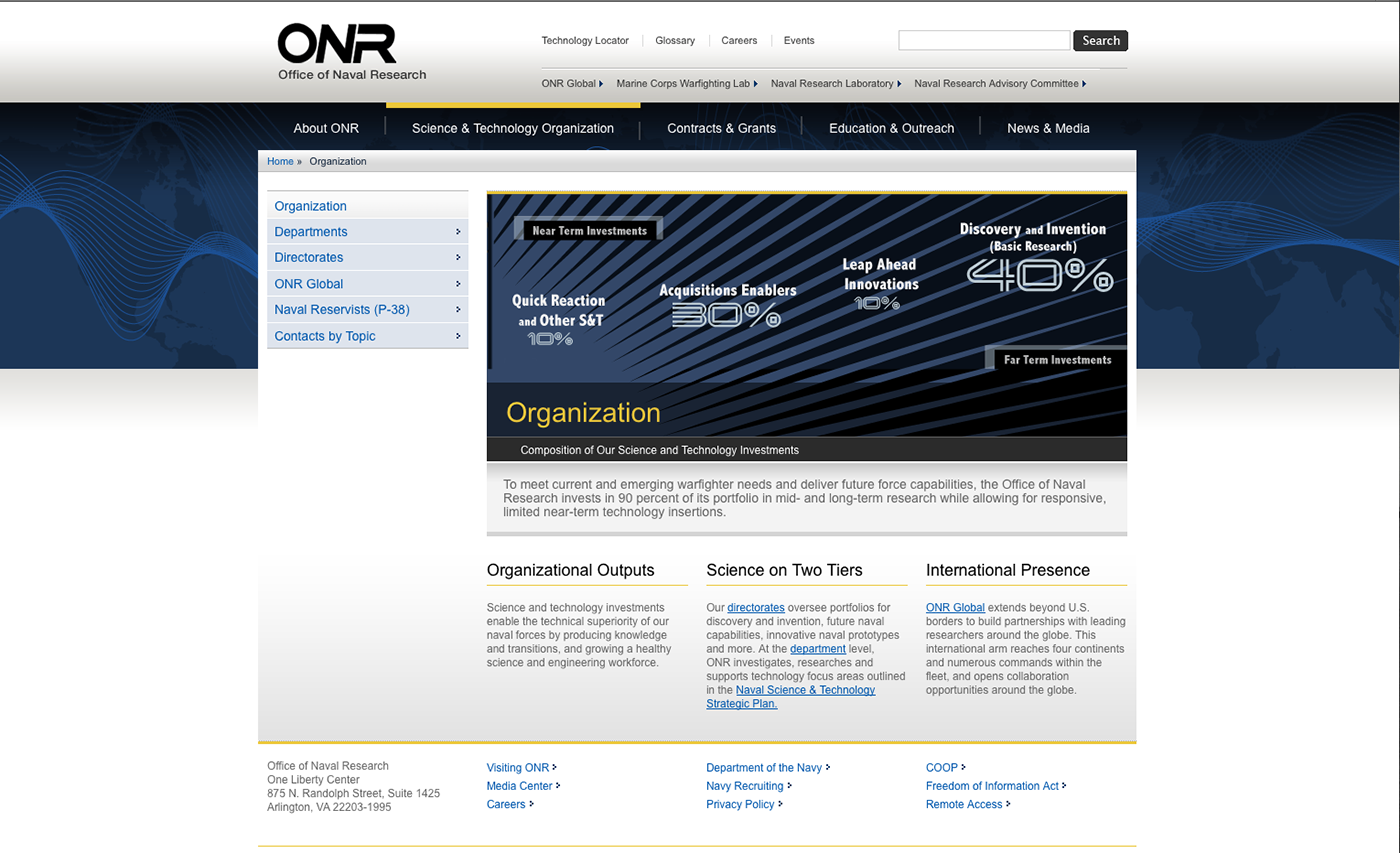This screenshot has height=853, width=1400.
Task: Expand the Marine Corps Warfighting Lab dropdown
Action: point(687,84)
